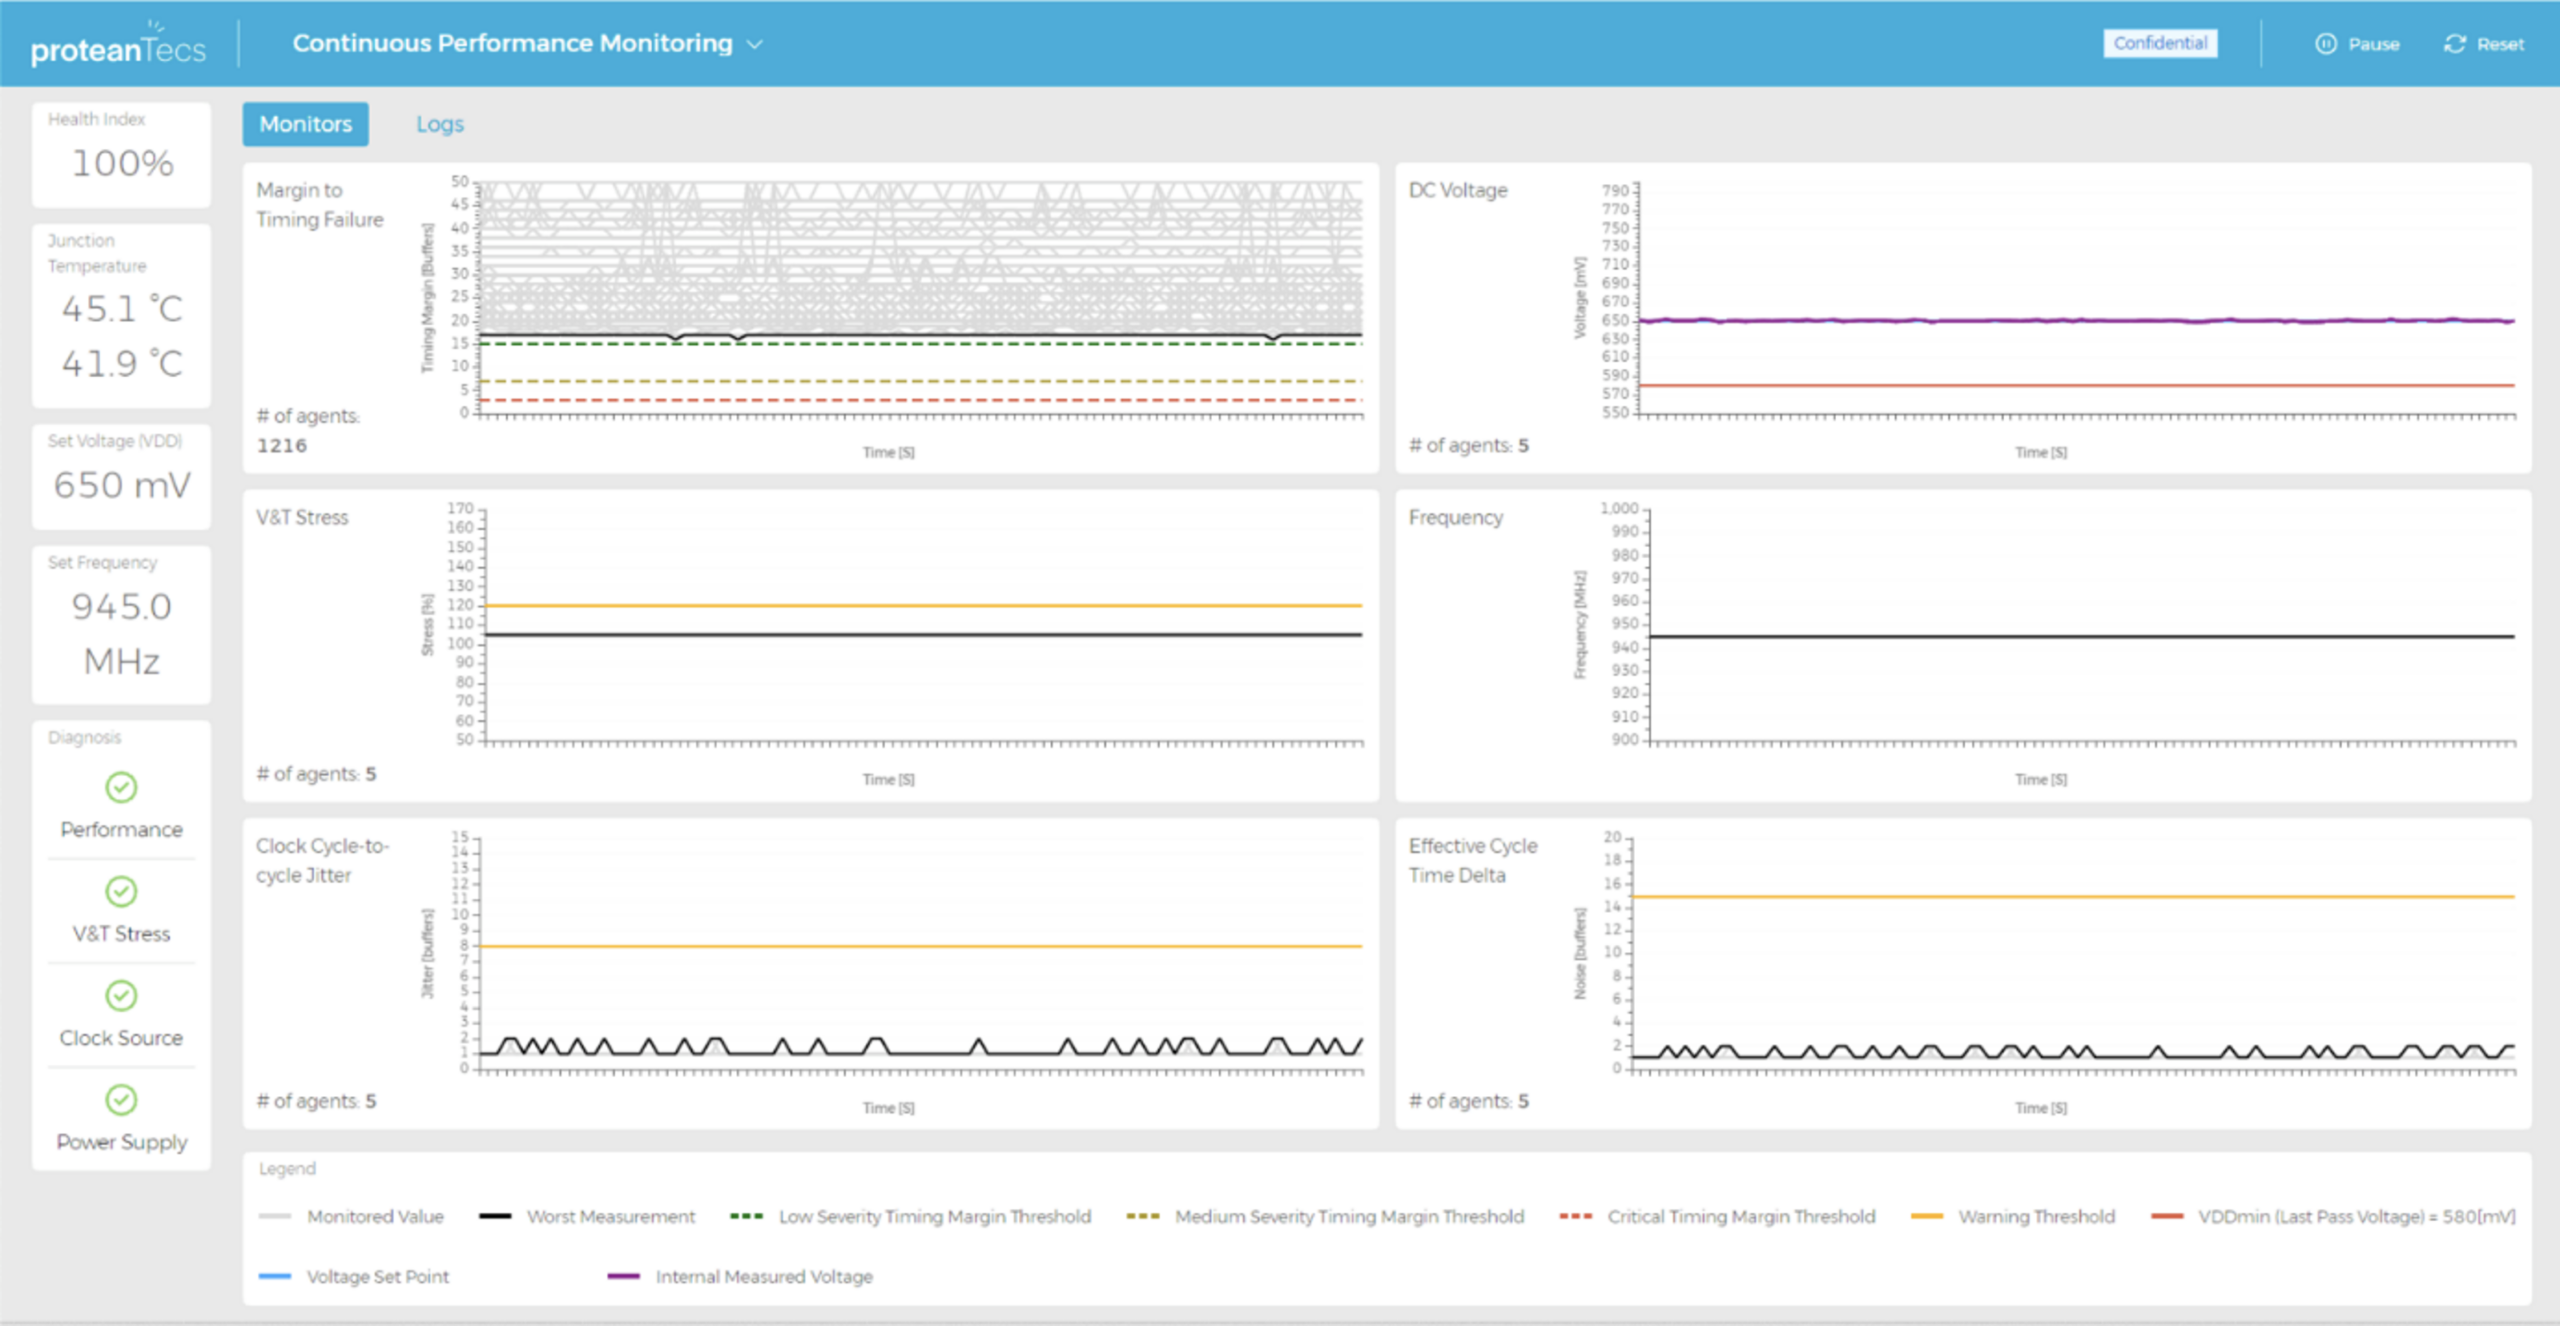Toggle the Monitored Value legend entry
This screenshot has width=2560, height=1326.
pos(375,1216)
